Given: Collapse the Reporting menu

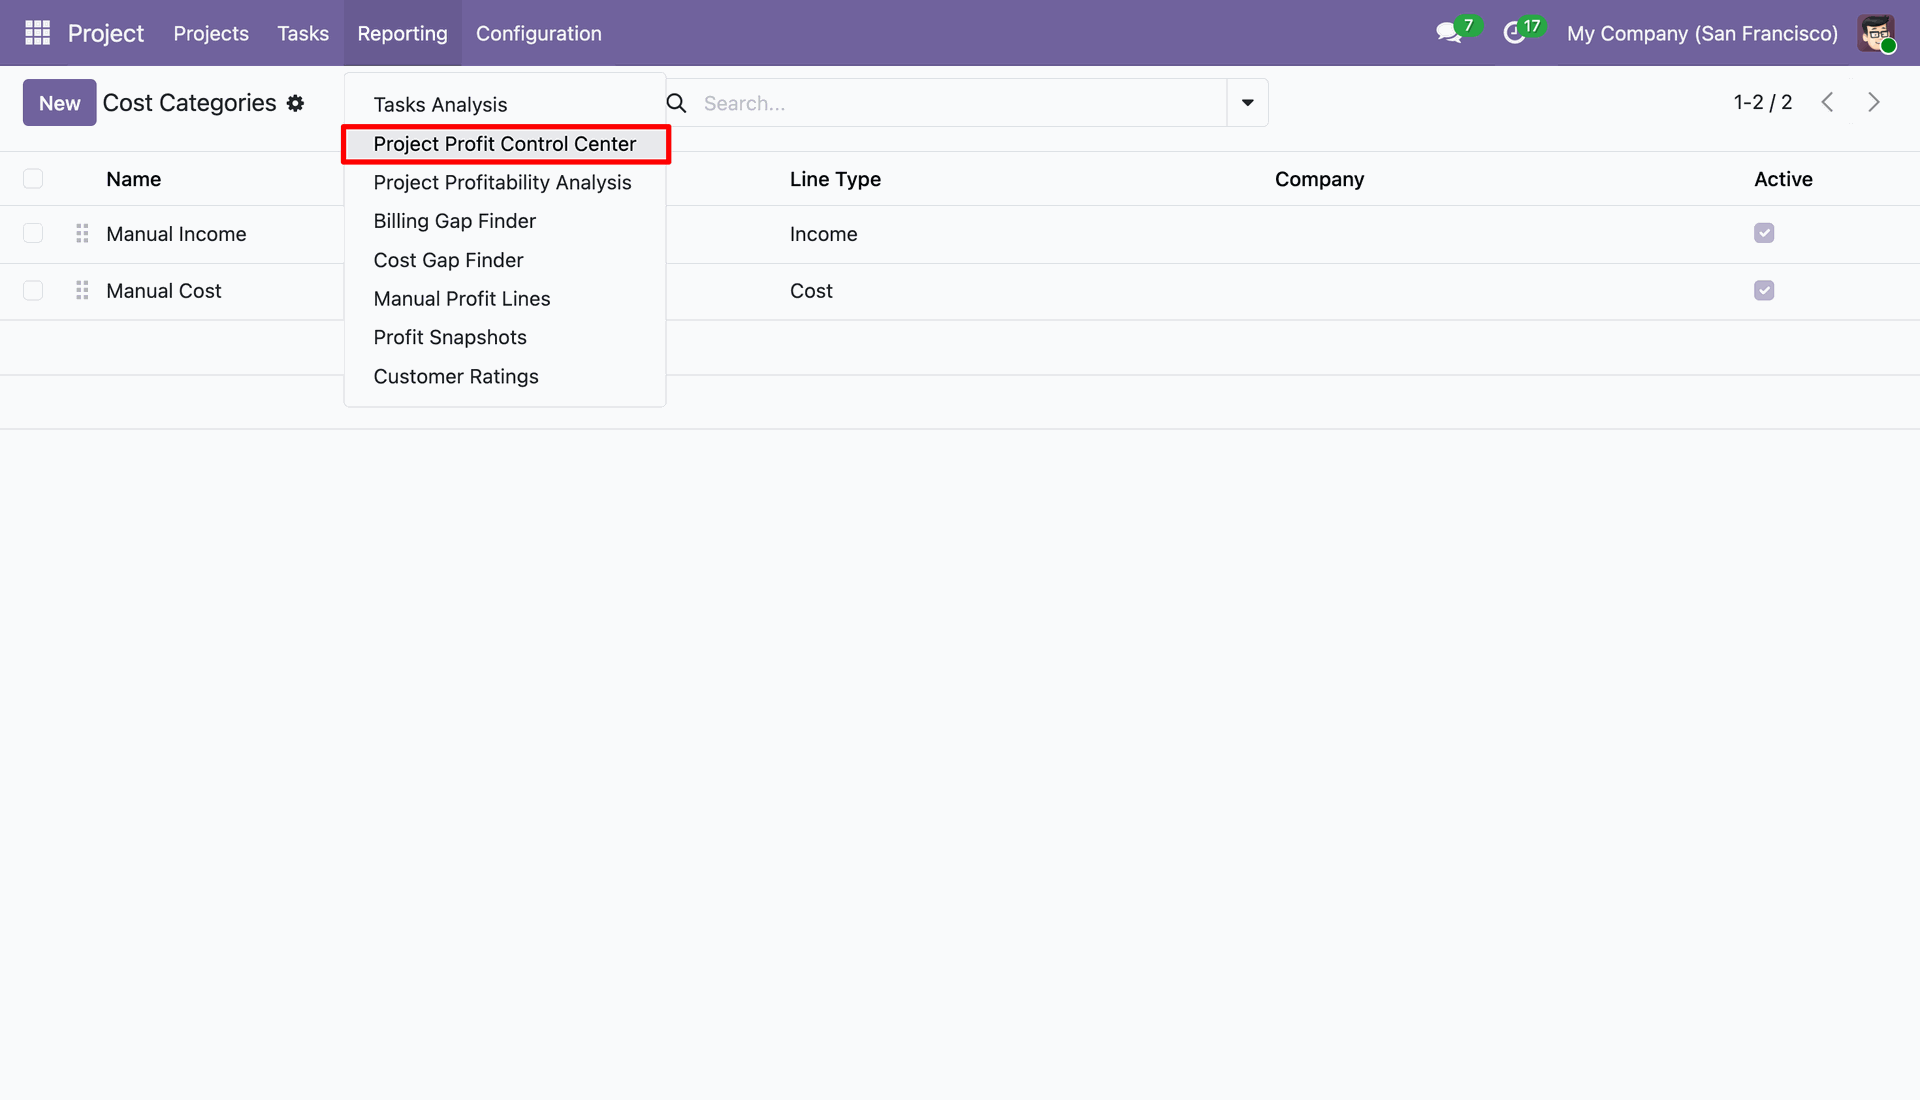Looking at the screenshot, I should (x=402, y=33).
